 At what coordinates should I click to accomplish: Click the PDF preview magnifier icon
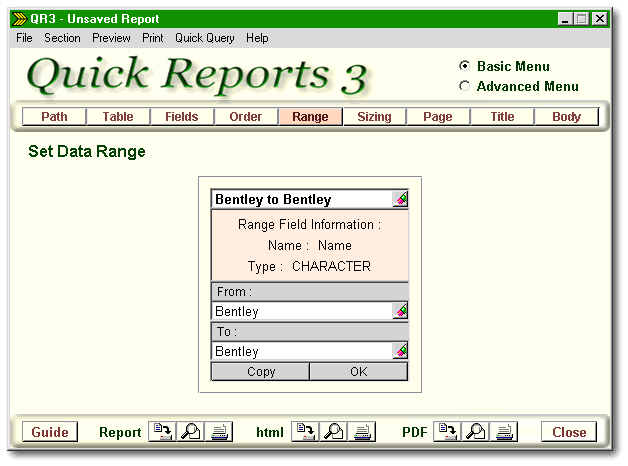tap(475, 432)
